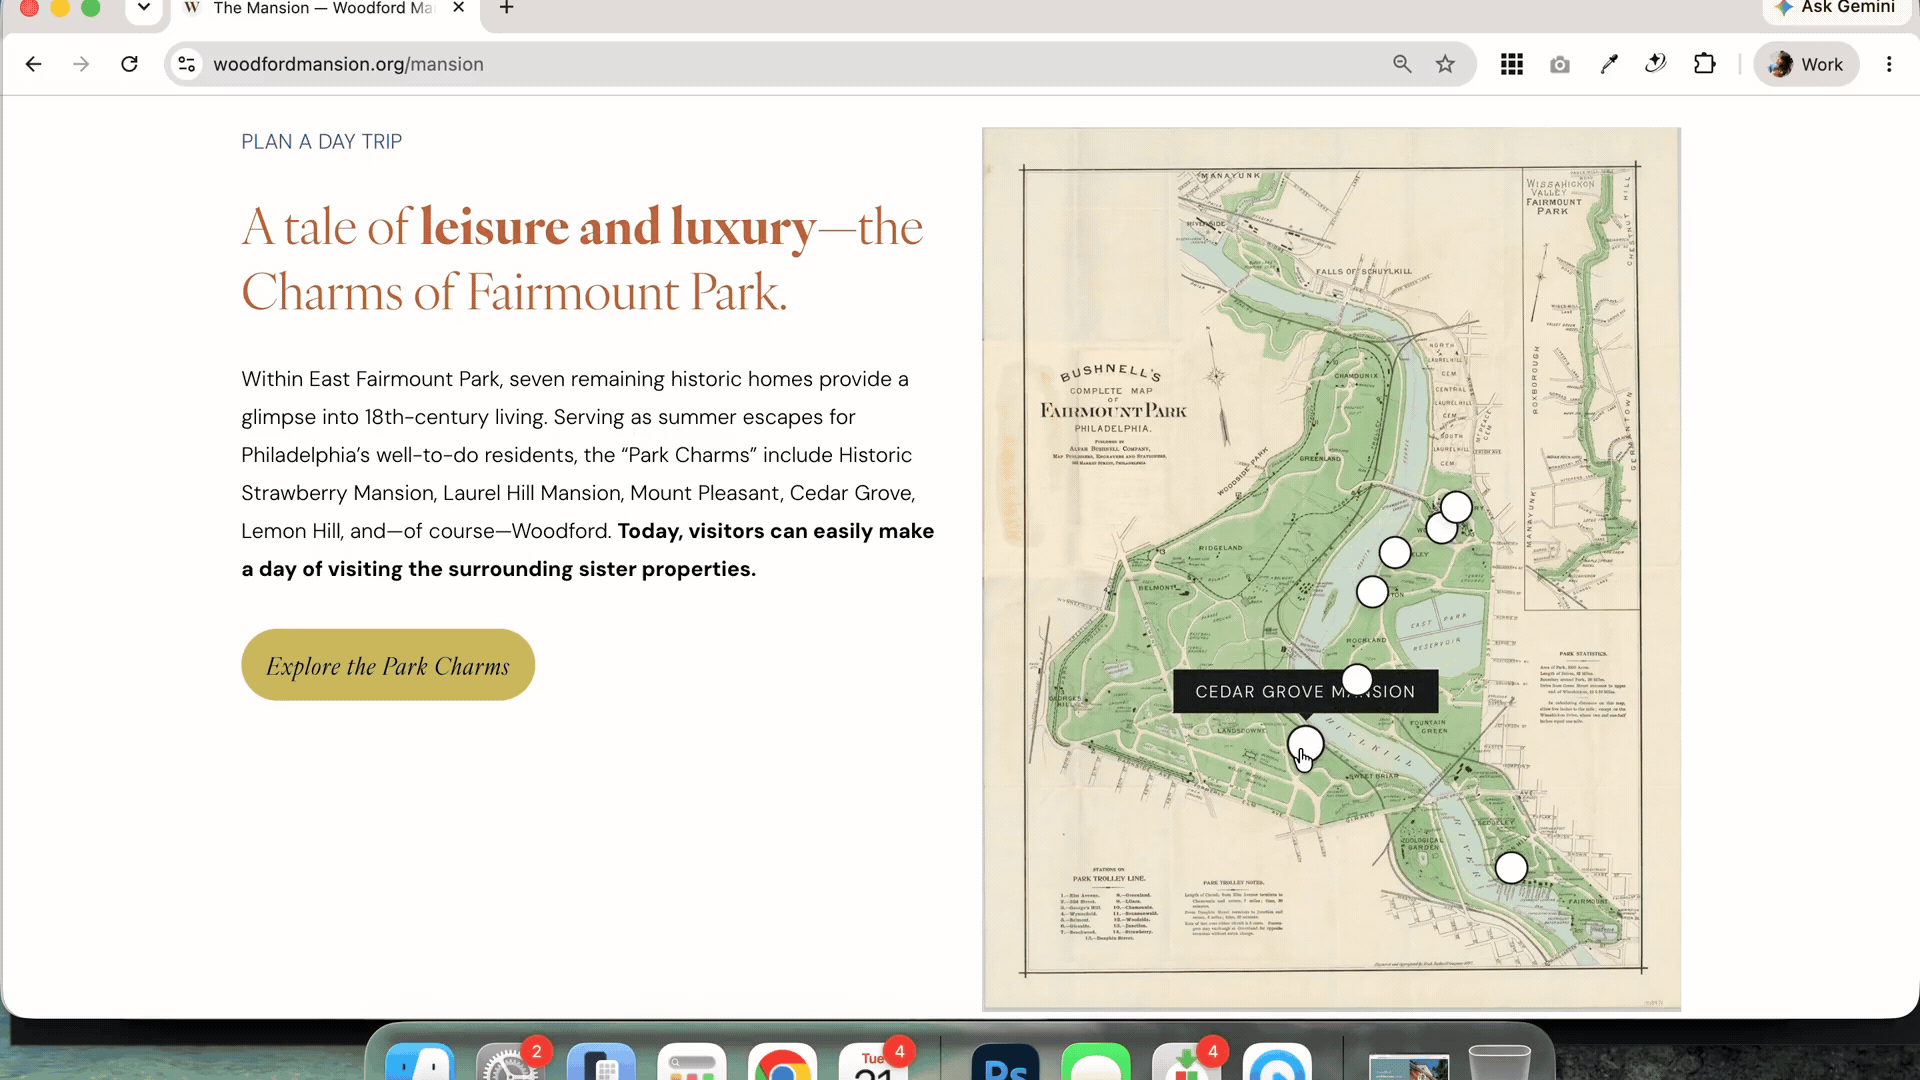Open Calendar from the dock
Screen dimensions: 1920x1080
coord(873,1064)
